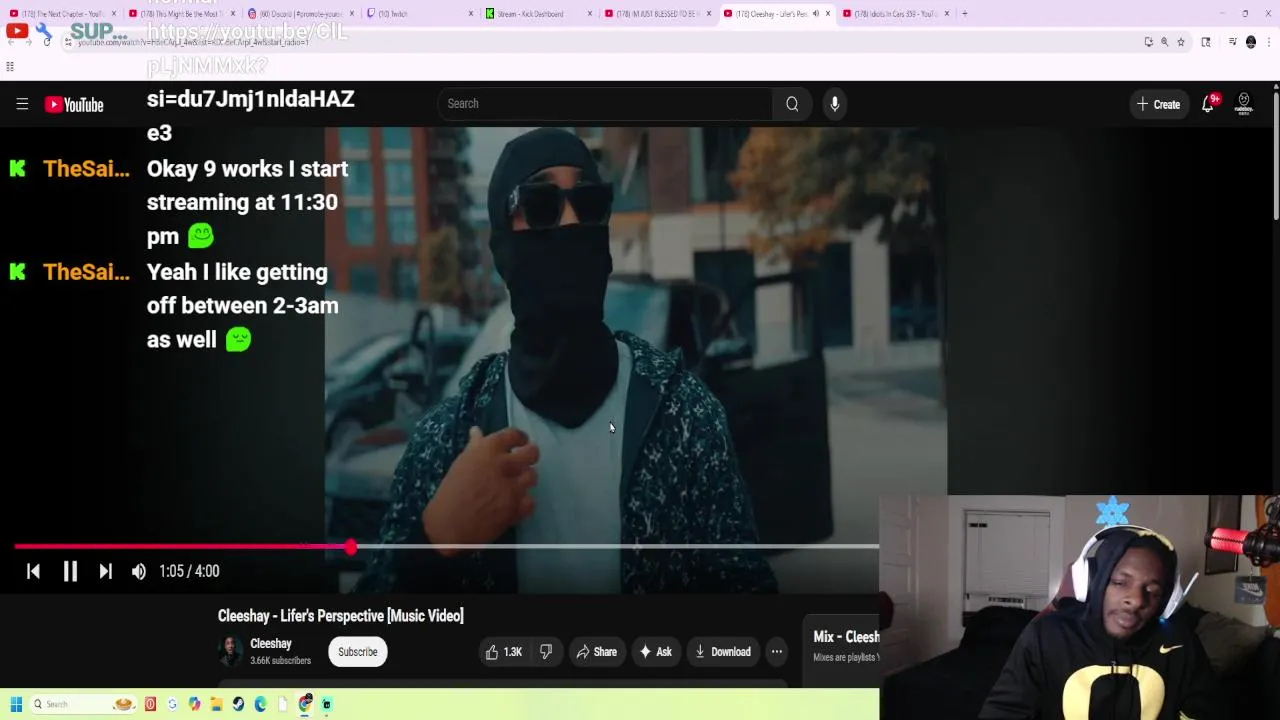Download the music video

pyautogui.click(x=722, y=652)
